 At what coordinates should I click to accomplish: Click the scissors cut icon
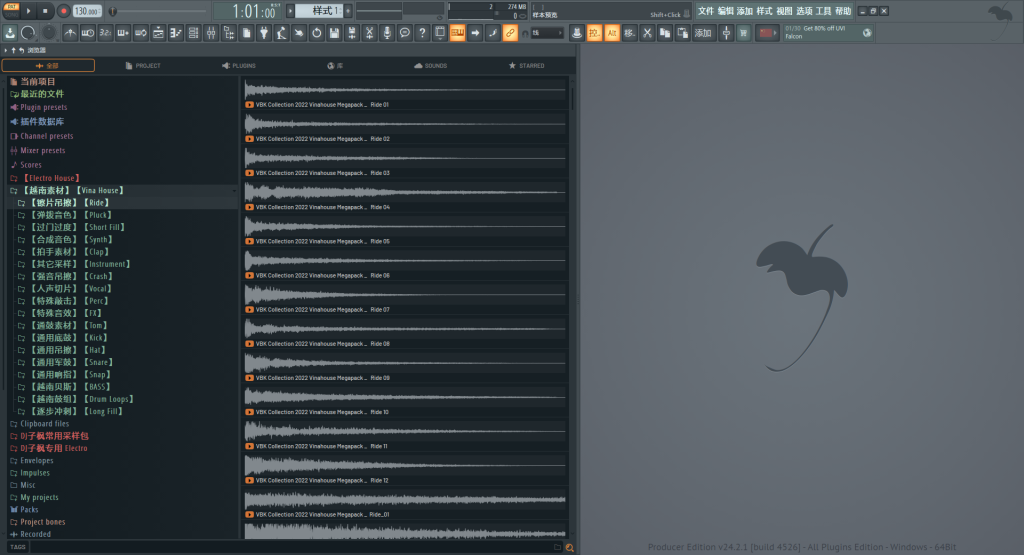pos(647,33)
